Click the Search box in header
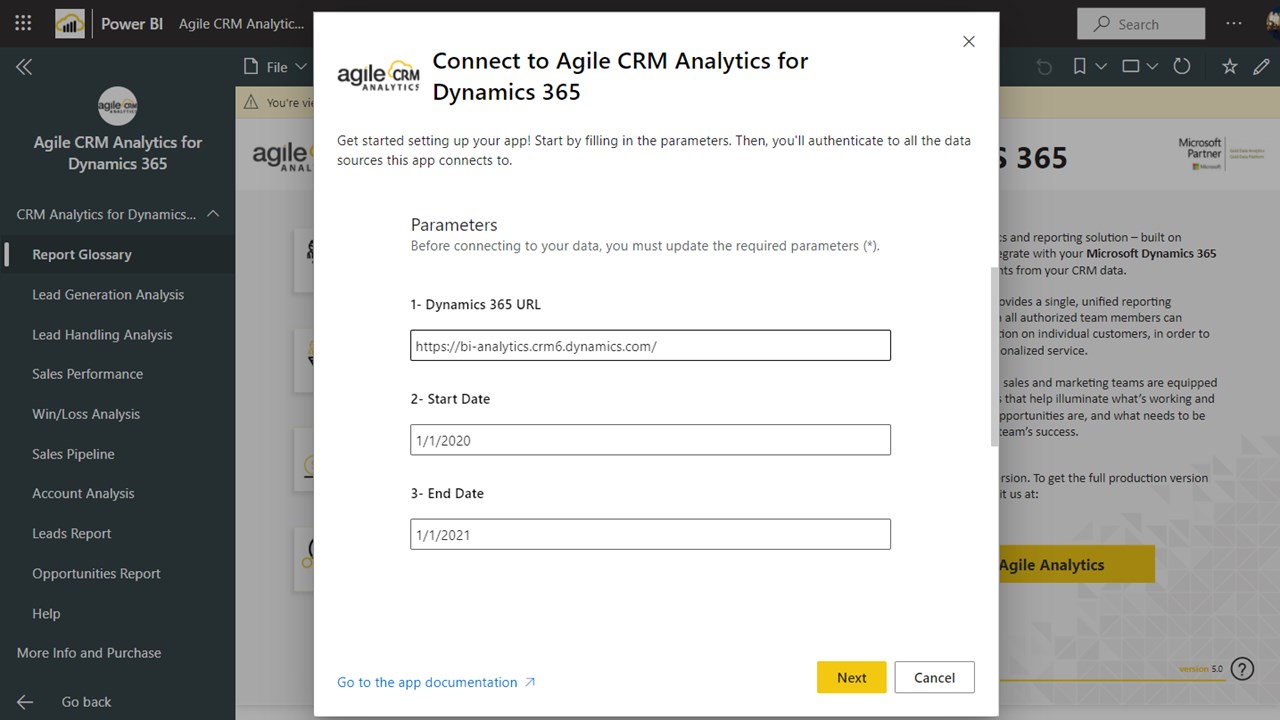Screen dimensions: 1280x720 (1141, 24)
